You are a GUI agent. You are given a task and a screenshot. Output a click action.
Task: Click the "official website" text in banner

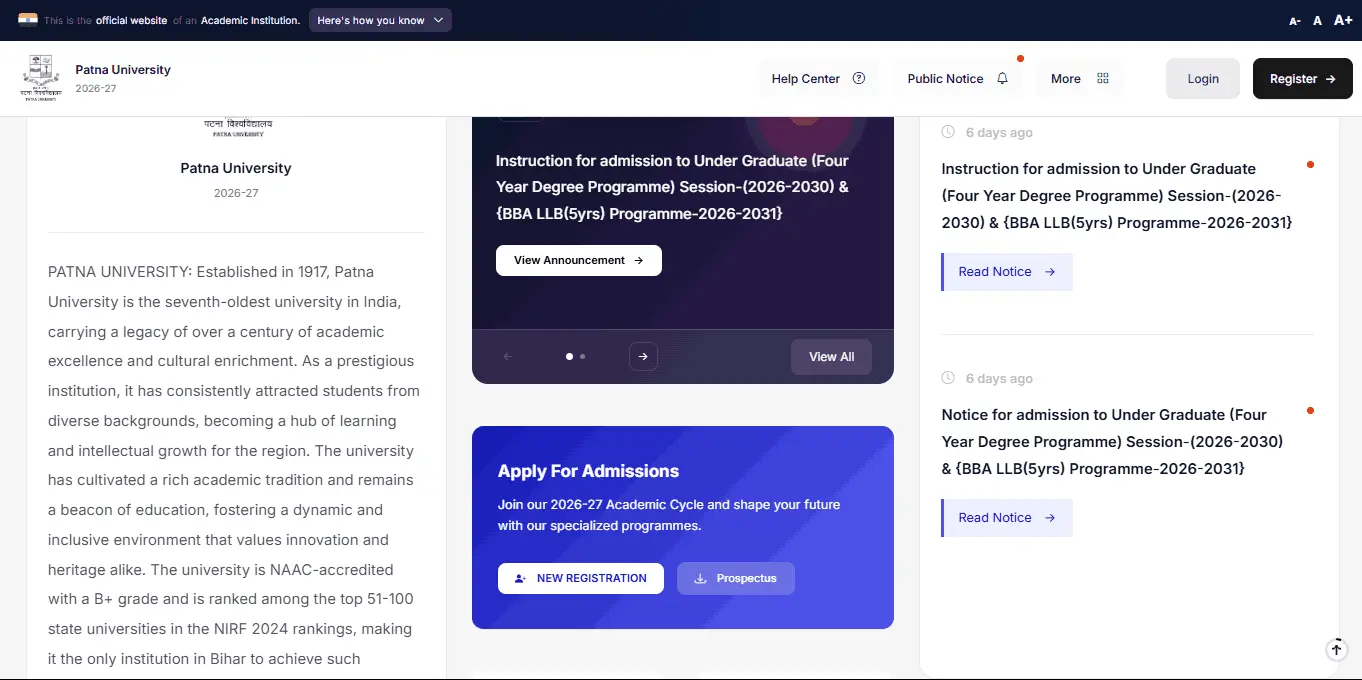pos(131,20)
